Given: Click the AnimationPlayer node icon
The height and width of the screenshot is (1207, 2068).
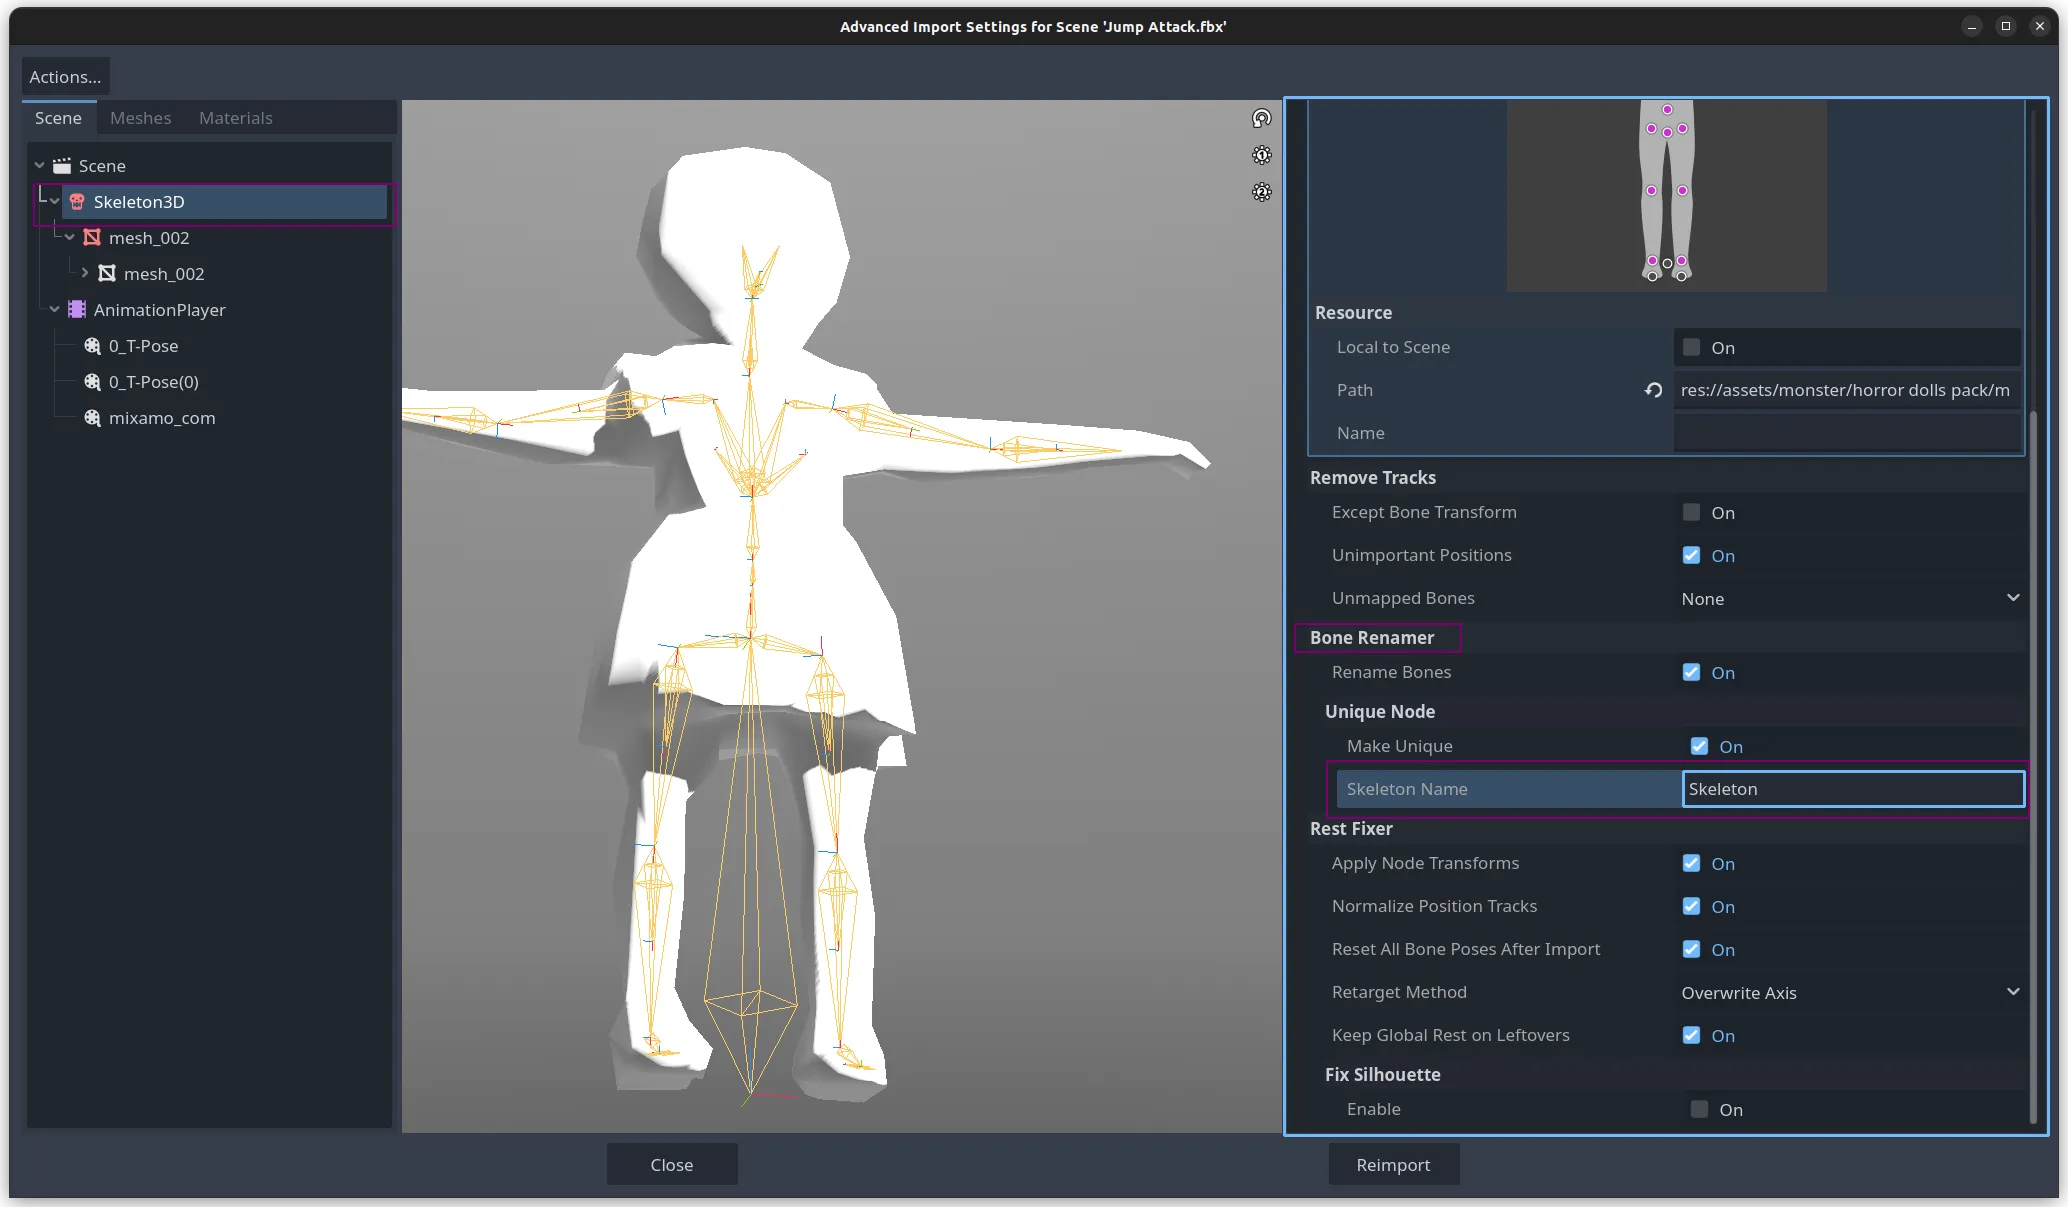Looking at the screenshot, I should tap(77, 310).
